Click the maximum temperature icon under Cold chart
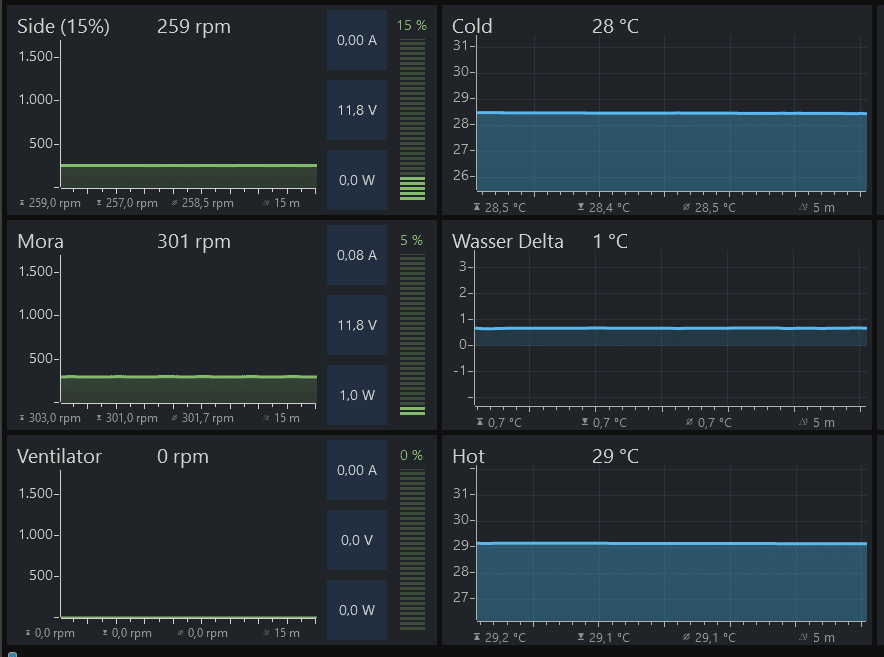884x657 pixels. click(478, 207)
